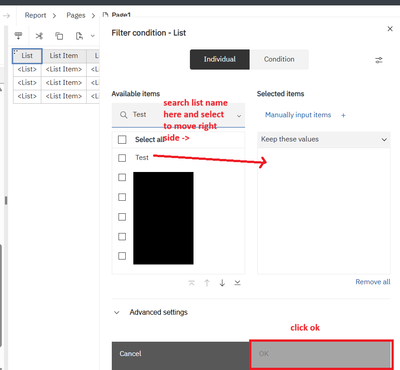Click the OK button
Screen dimensions: 400x370
click(x=321, y=354)
